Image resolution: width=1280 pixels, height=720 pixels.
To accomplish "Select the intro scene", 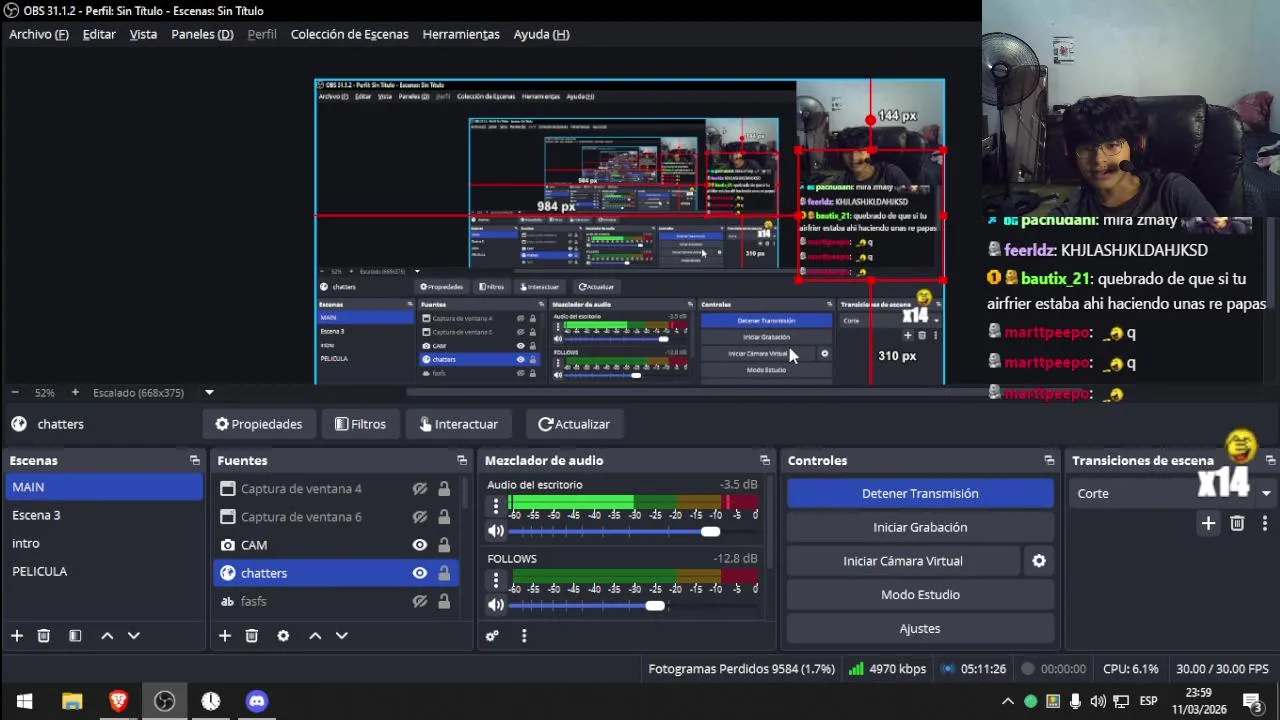I will [104, 543].
